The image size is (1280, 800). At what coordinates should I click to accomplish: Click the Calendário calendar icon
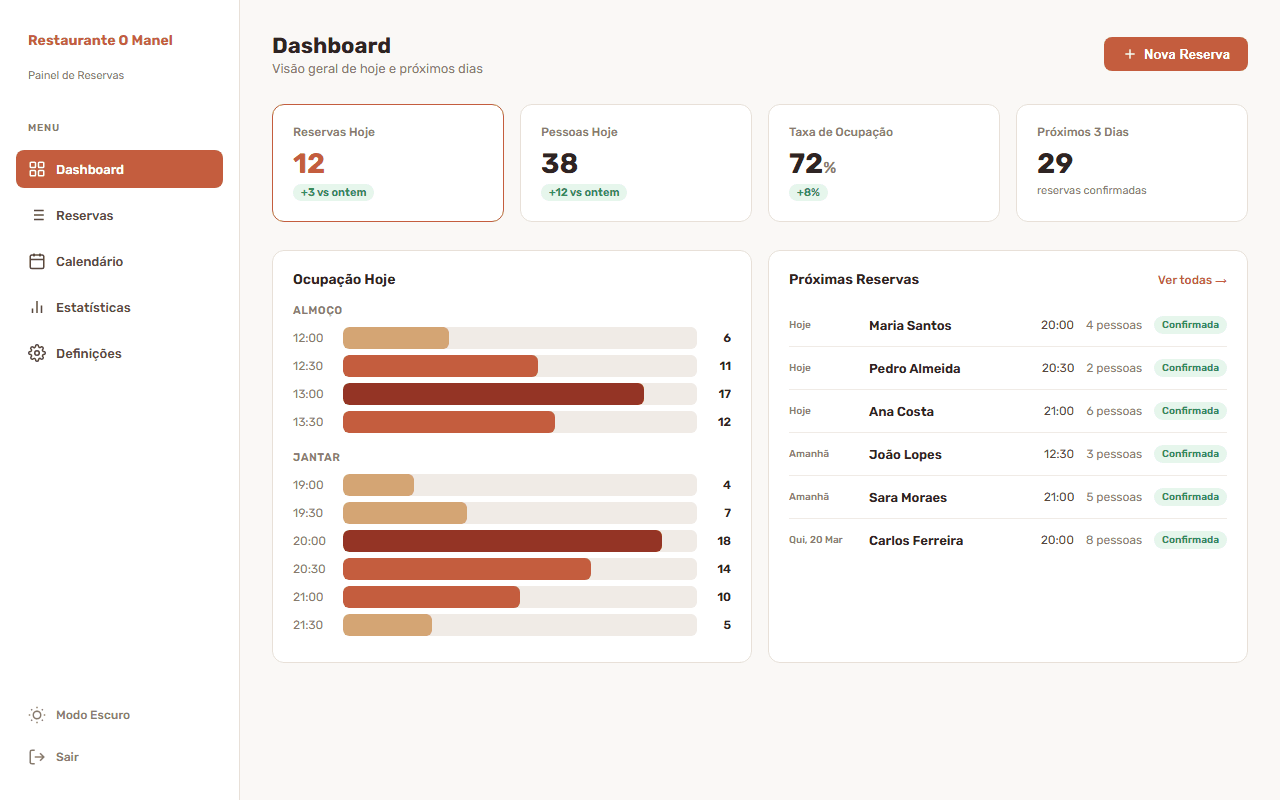coord(37,261)
